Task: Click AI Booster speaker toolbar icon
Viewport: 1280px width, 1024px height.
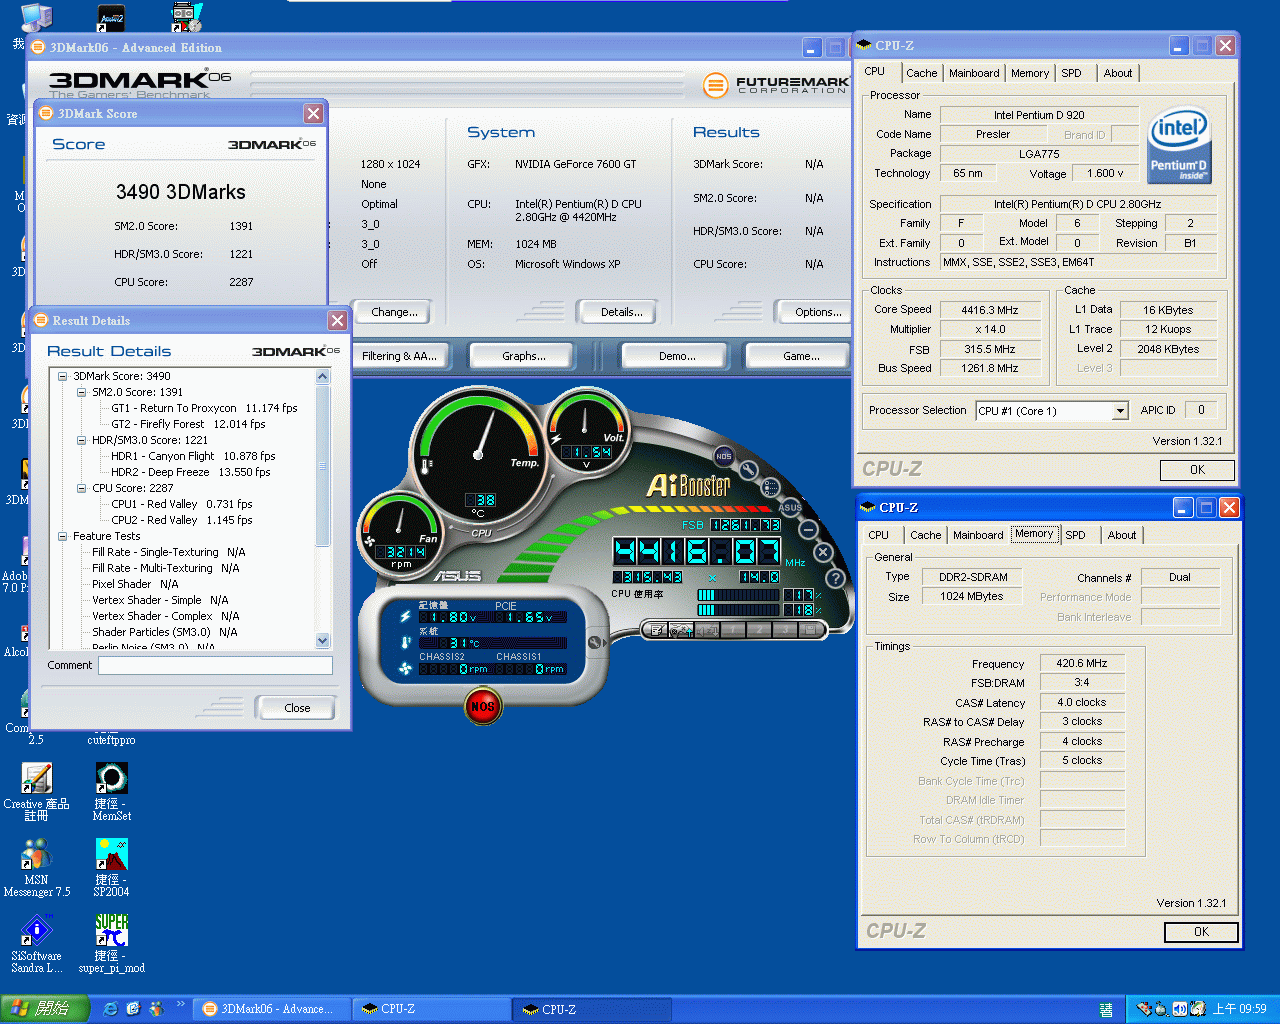Action: (x=708, y=630)
